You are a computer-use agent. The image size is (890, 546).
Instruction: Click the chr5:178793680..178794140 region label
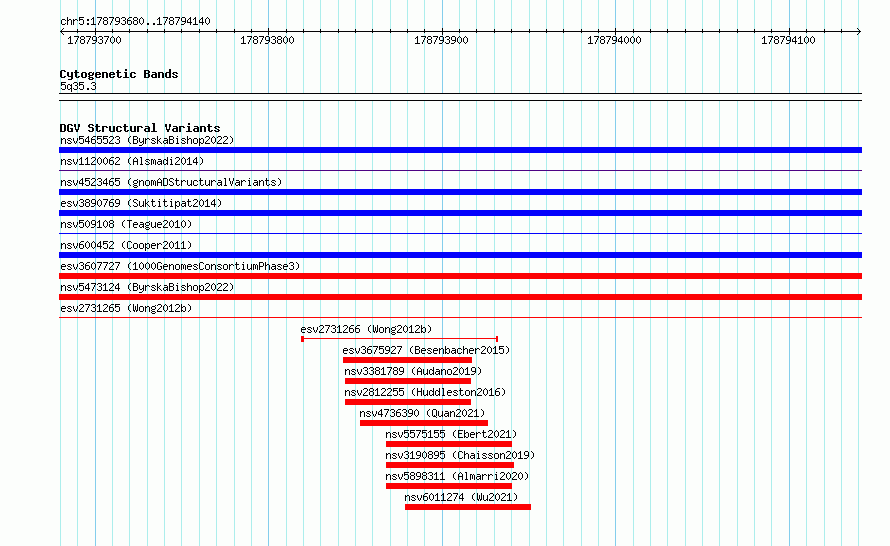click(135, 21)
